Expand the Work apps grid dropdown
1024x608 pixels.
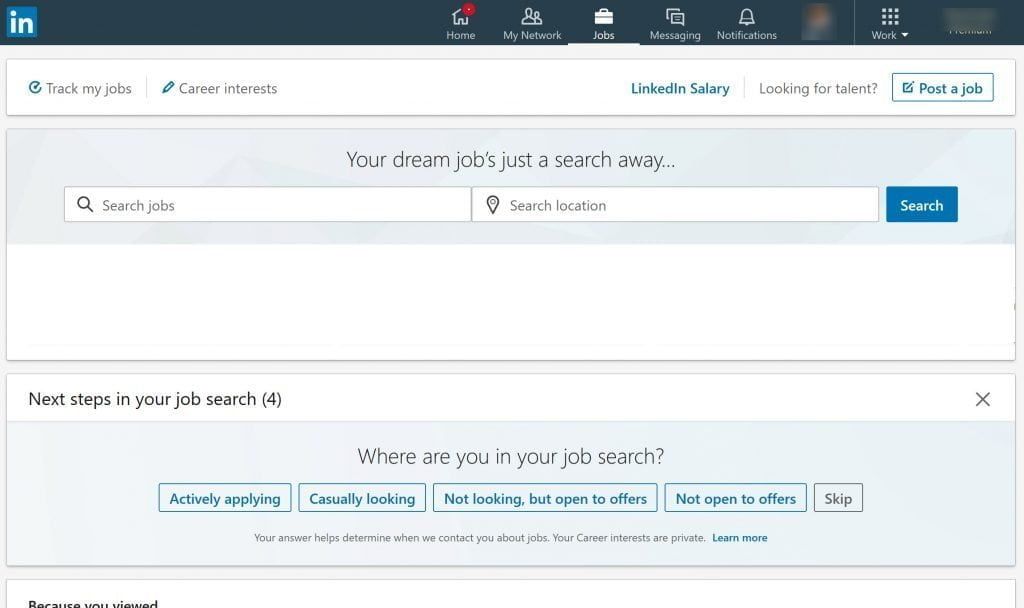point(889,22)
